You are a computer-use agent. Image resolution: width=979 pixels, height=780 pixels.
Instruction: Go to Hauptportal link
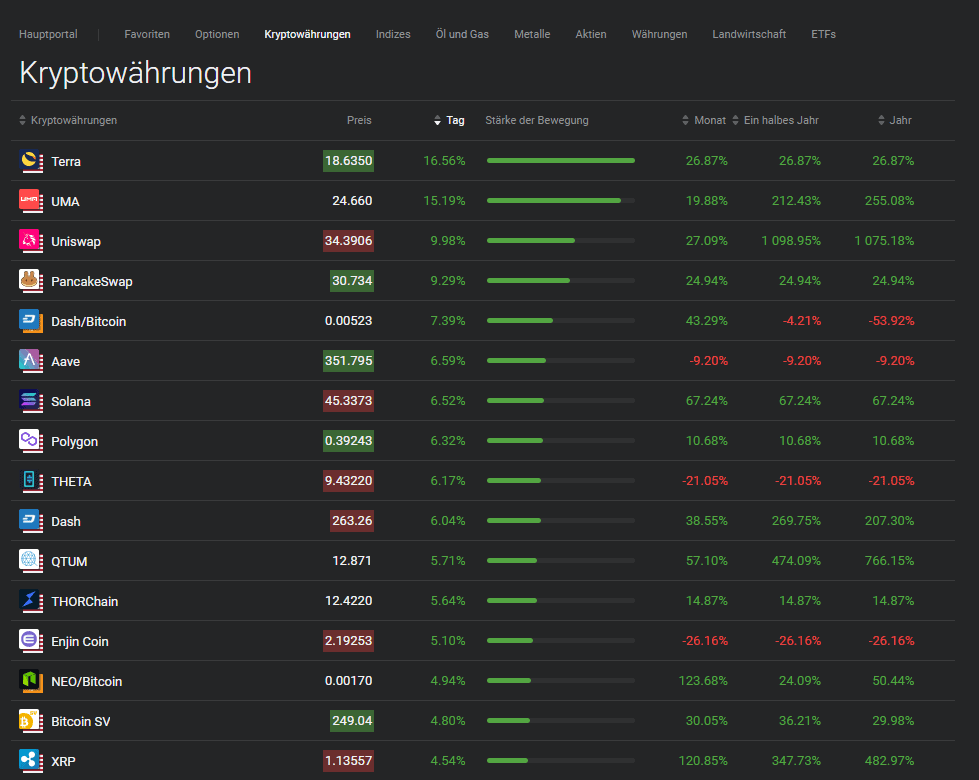pyautogui.click(x=48, y=34)
